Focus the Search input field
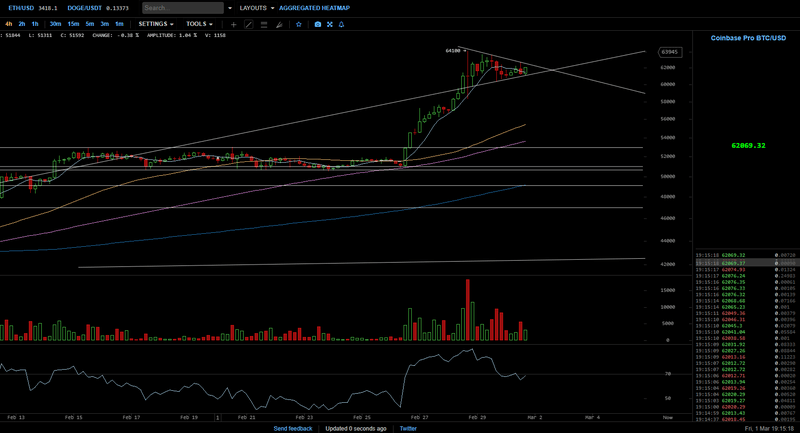The height and width of the screenshot is (433, 800). click(183, 8)
